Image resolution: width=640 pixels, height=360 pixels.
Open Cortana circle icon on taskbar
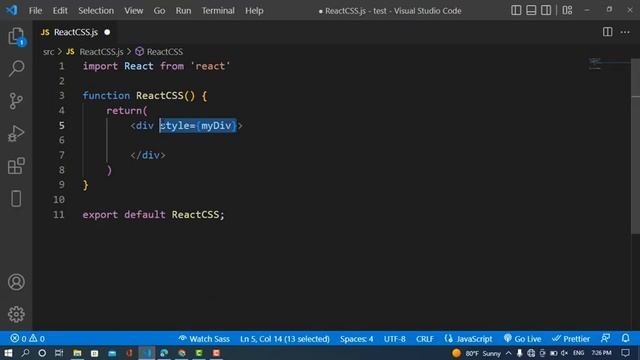[42, 353]
